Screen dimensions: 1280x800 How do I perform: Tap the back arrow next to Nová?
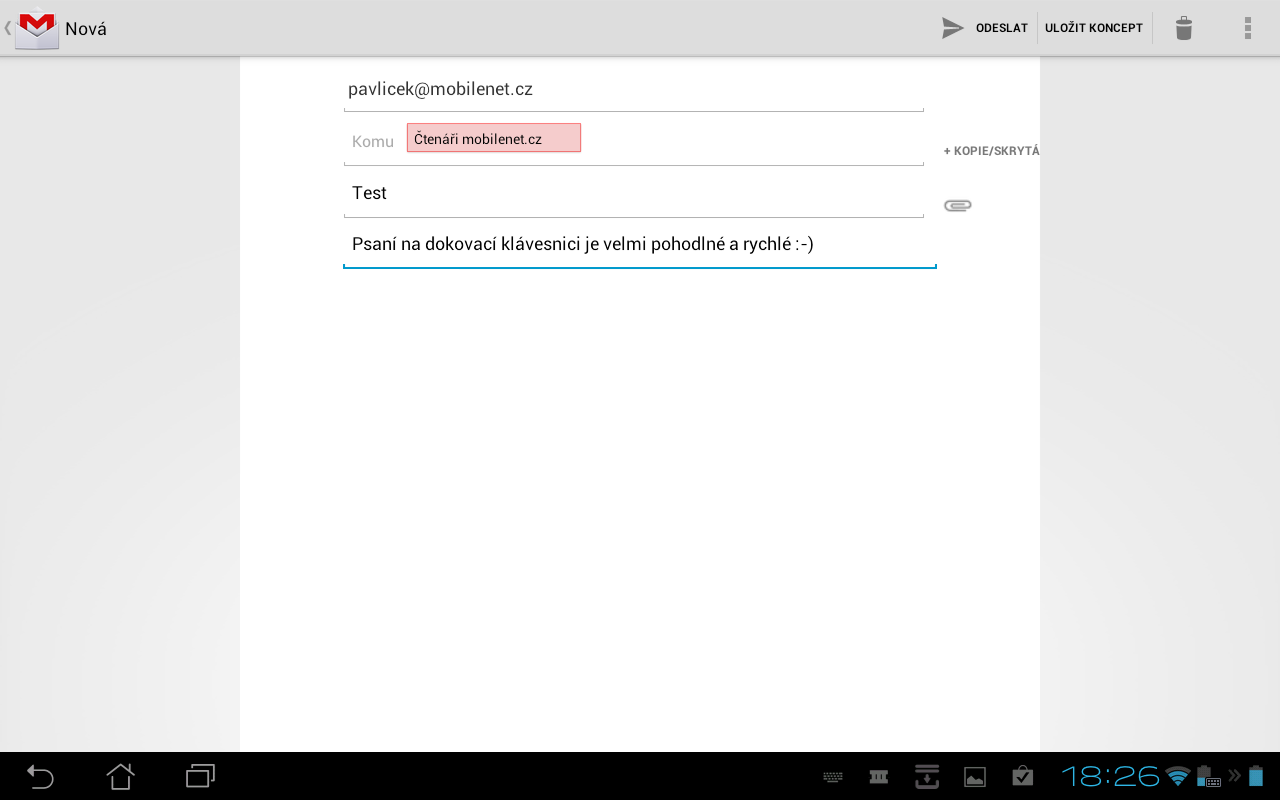[6, 27]
